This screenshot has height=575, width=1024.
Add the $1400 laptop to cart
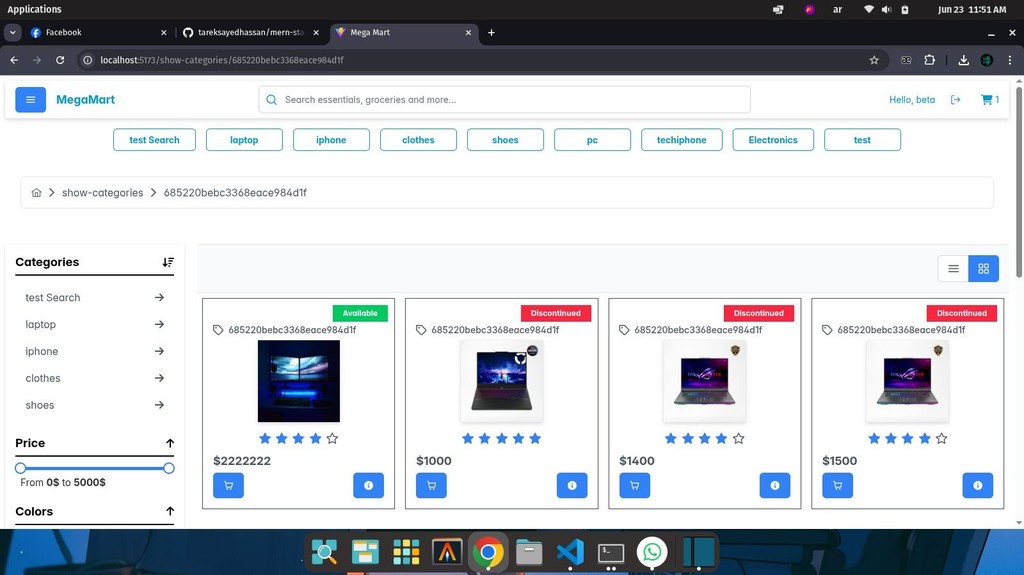(x=634, y=485)
